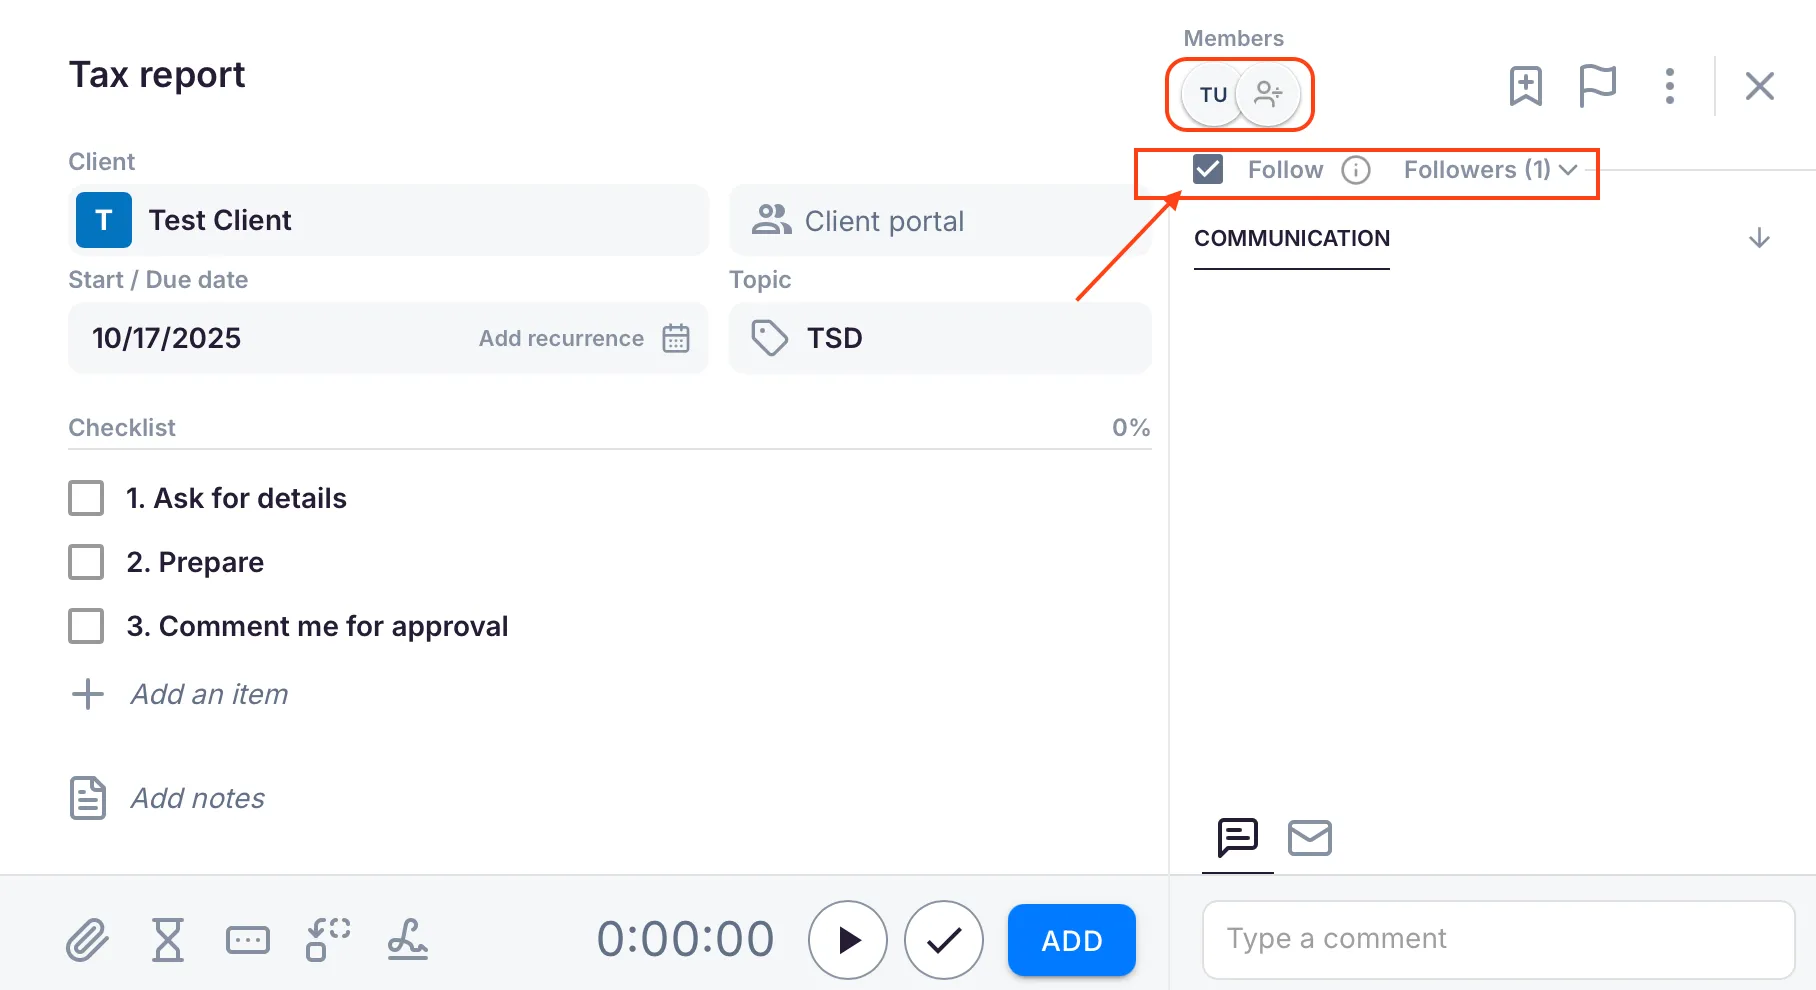
Task: Switch to the email tab
Action: tap(1309, 838)
